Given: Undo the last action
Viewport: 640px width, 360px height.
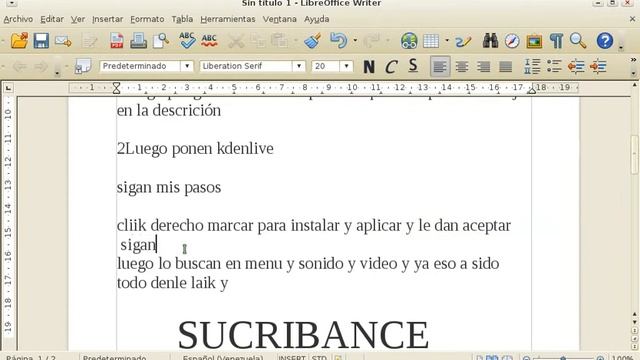Looking at the screenshot, I should (x=338, y=41).
